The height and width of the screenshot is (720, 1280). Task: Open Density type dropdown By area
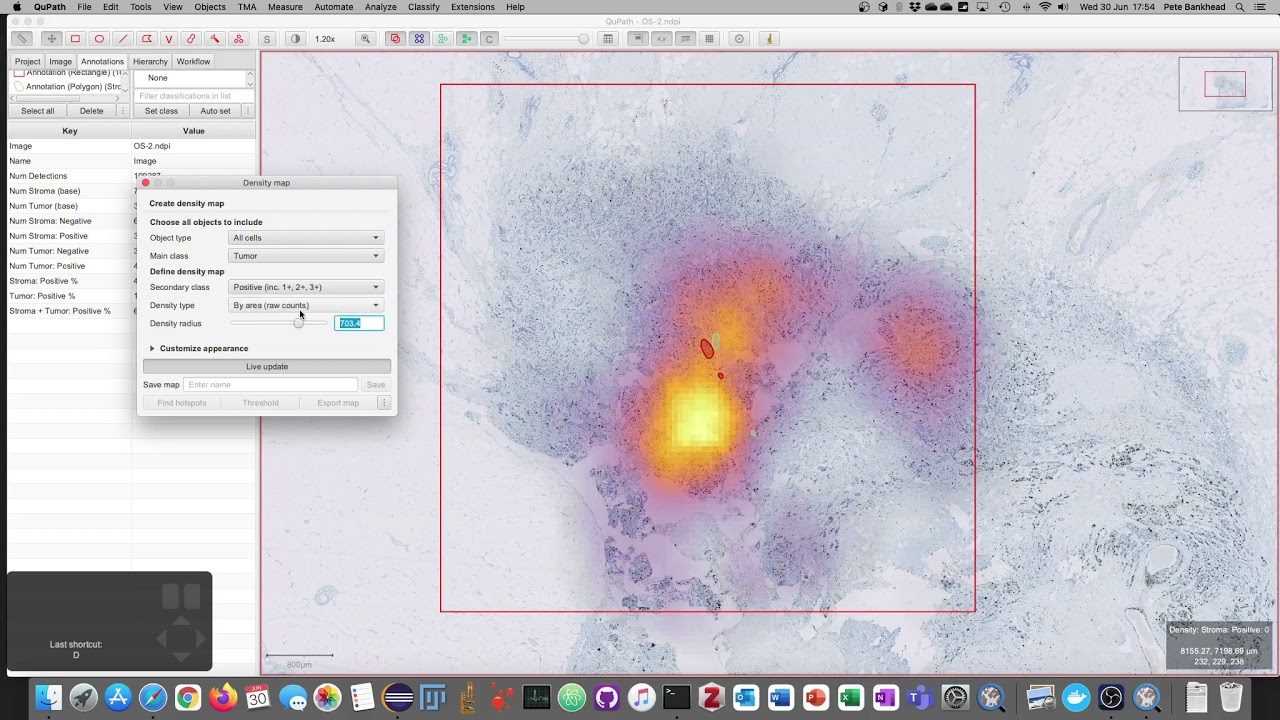click(306, 305)
